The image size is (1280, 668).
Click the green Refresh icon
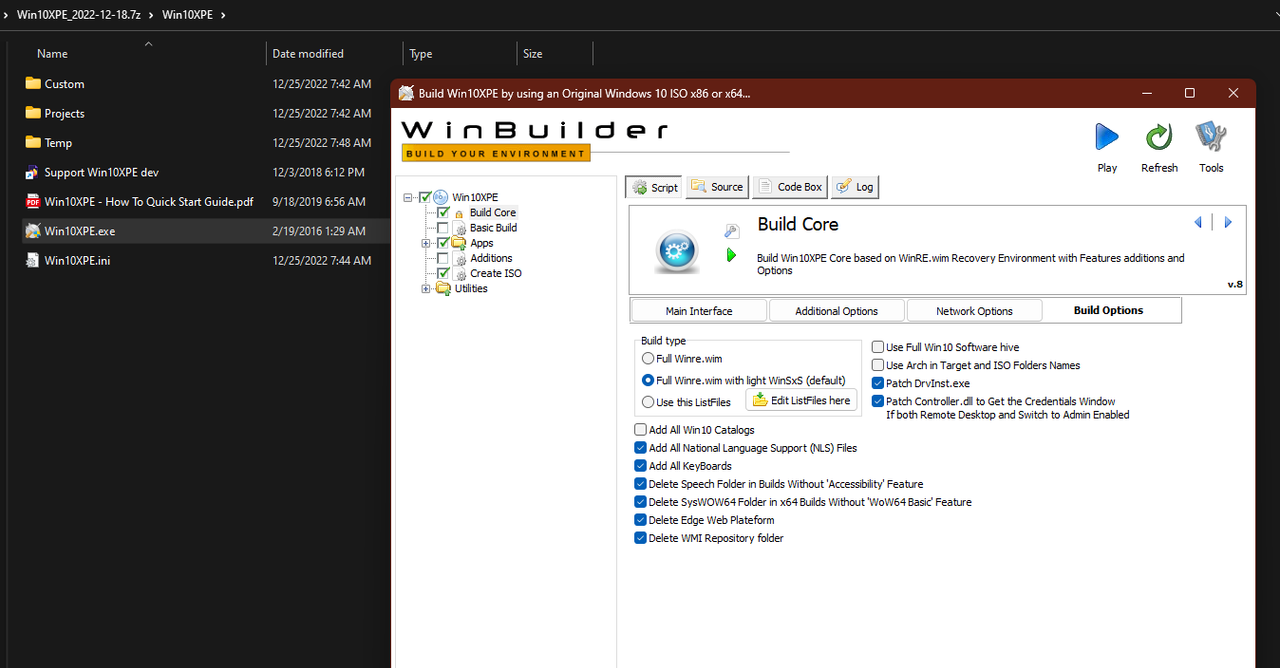click(1159, 136)
